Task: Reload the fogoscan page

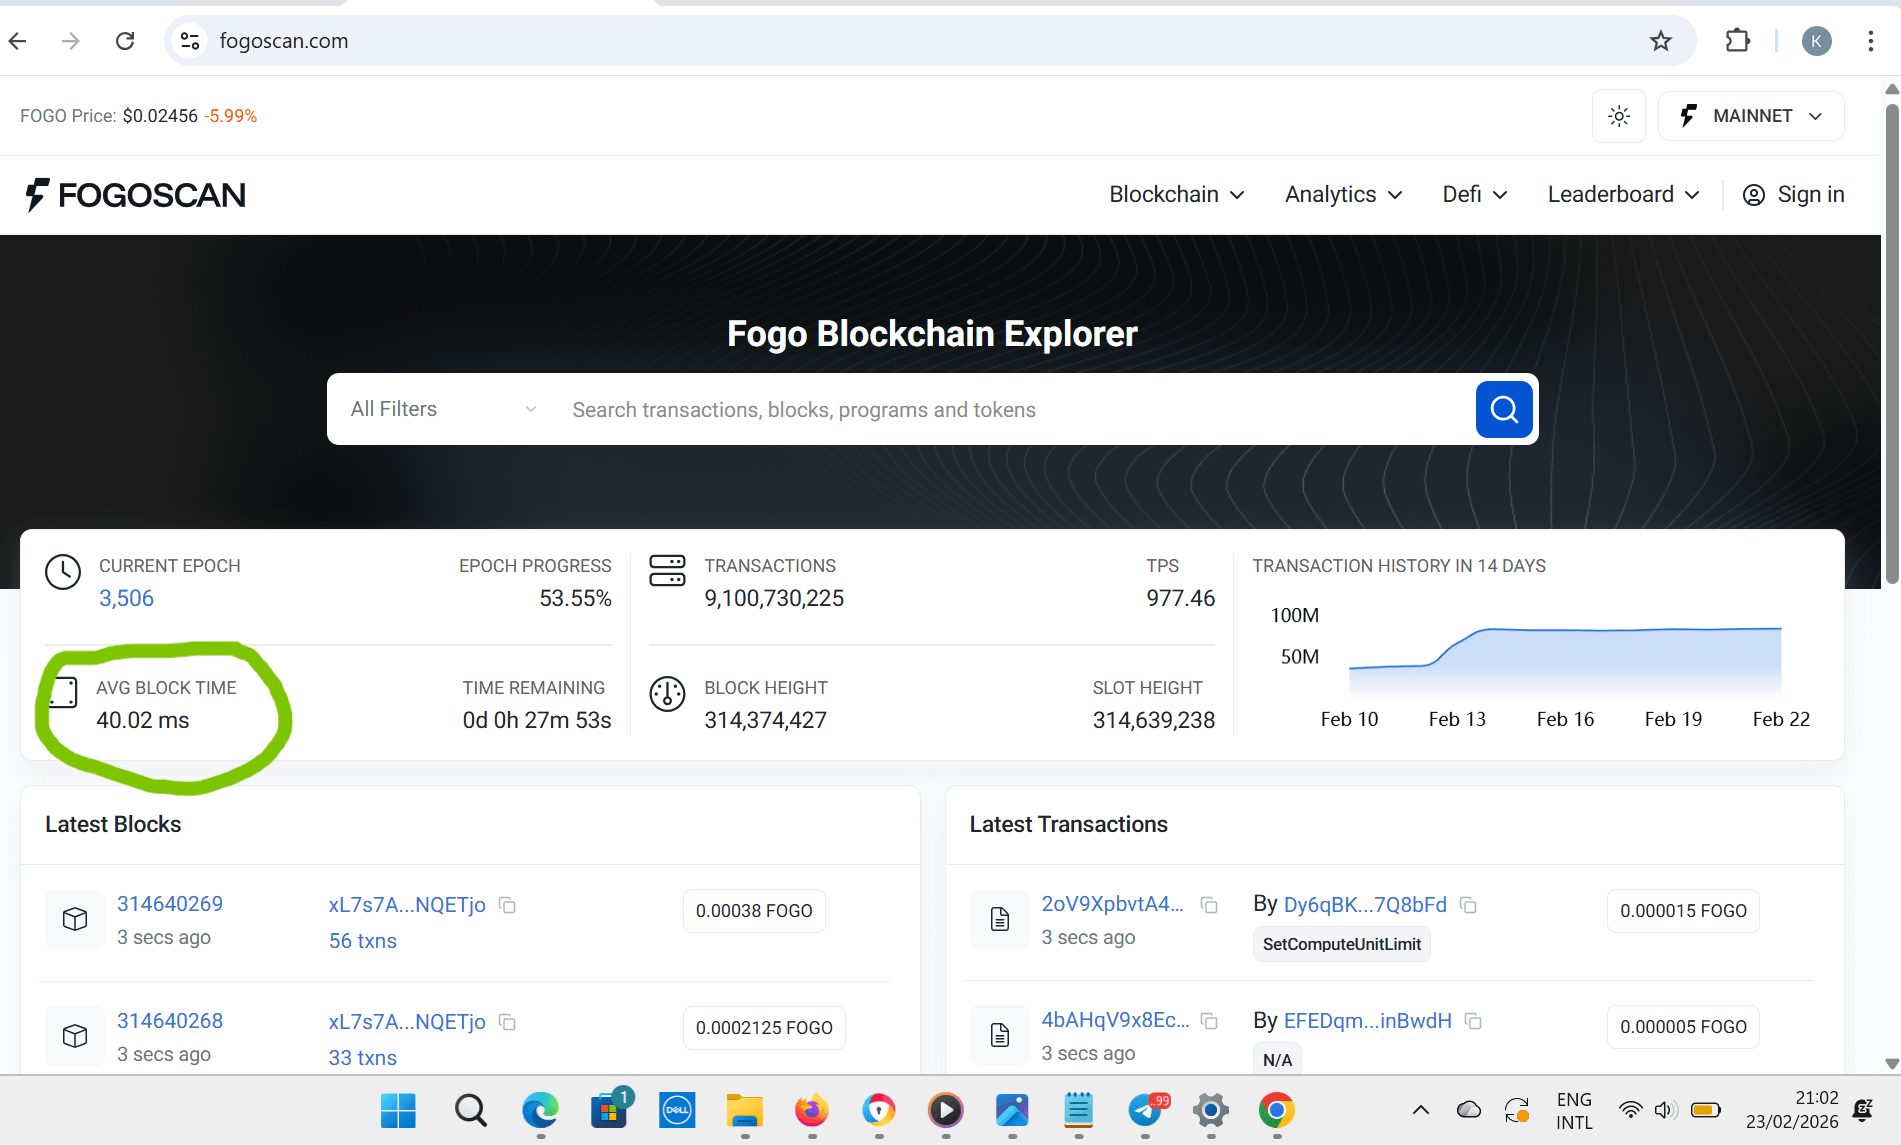Action: click(125, 41)
